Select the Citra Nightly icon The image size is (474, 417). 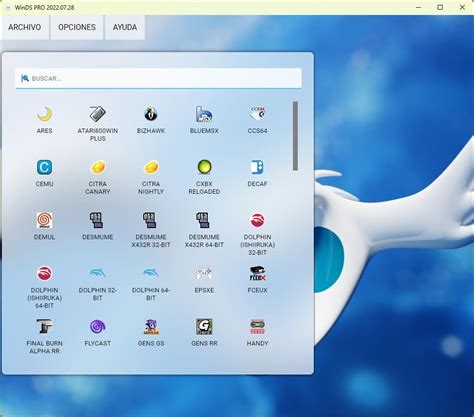pos(151,167)
